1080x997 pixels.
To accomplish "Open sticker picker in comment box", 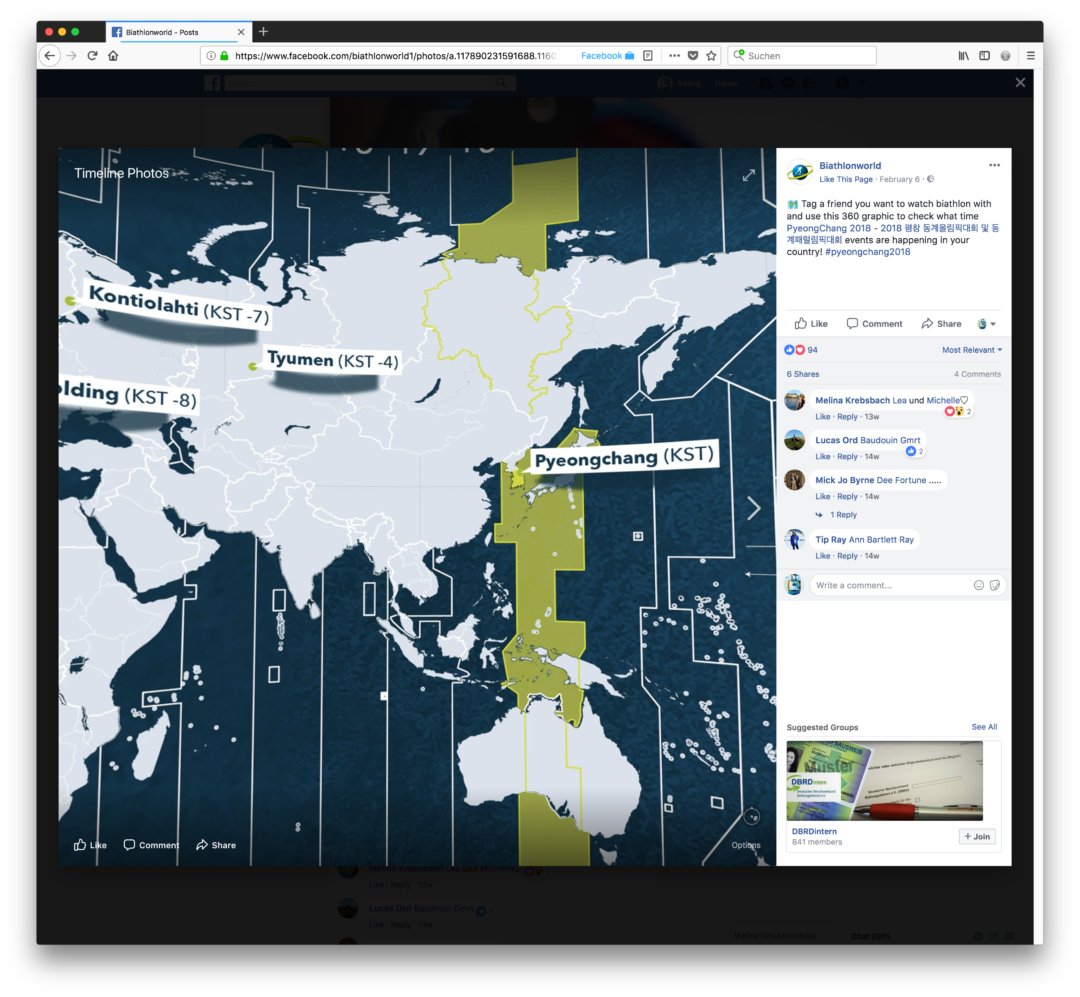I will click(x=995, y=585).
